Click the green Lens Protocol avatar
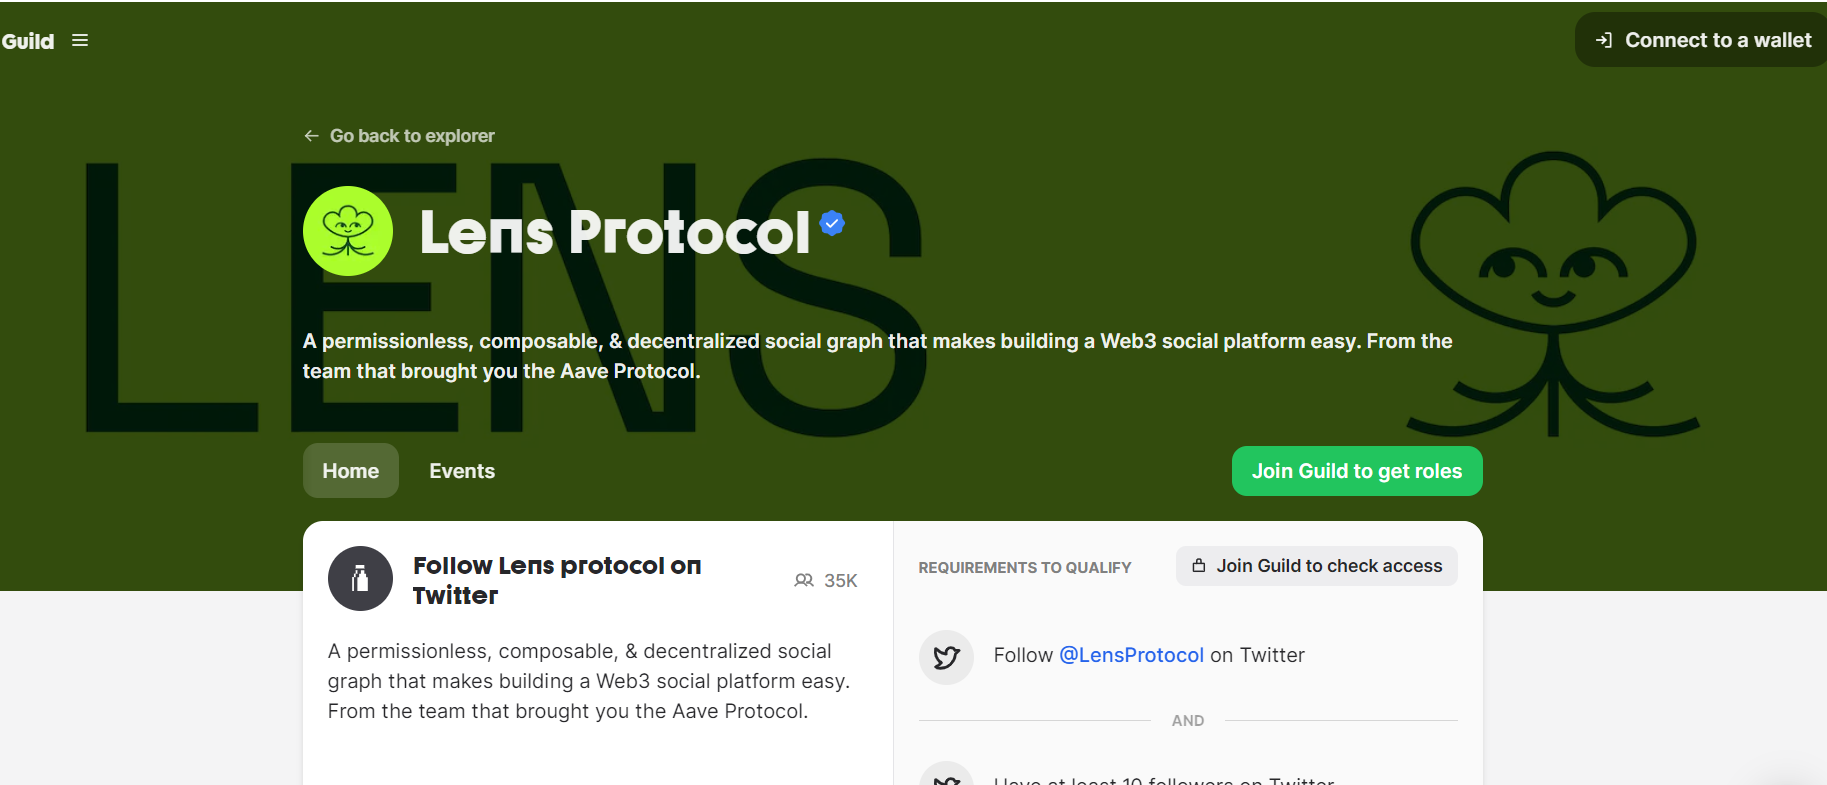The image size is (1827, 785). (348, 231)
